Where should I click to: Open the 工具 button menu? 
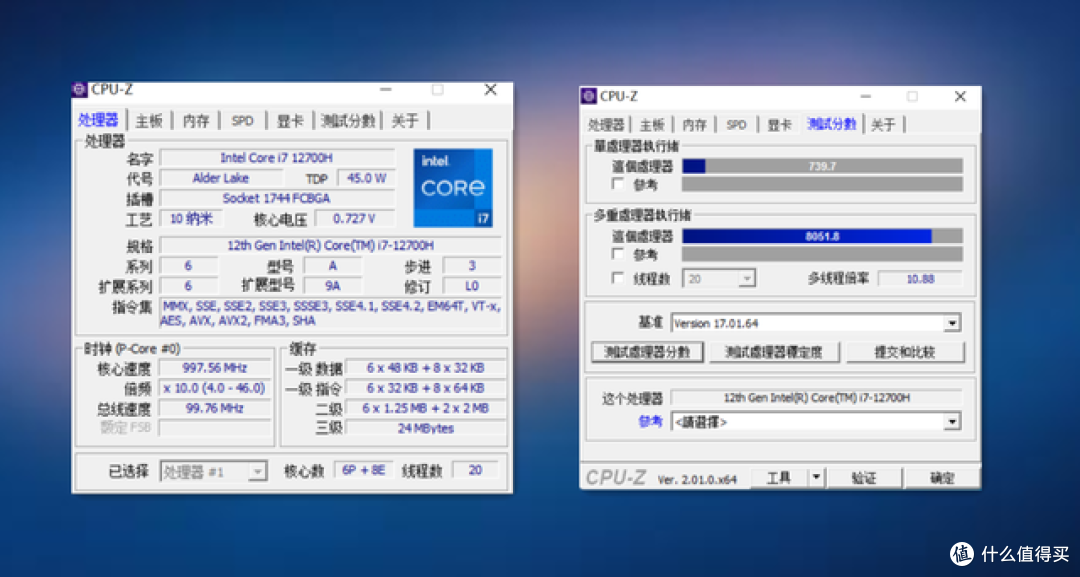coord(779,477)
